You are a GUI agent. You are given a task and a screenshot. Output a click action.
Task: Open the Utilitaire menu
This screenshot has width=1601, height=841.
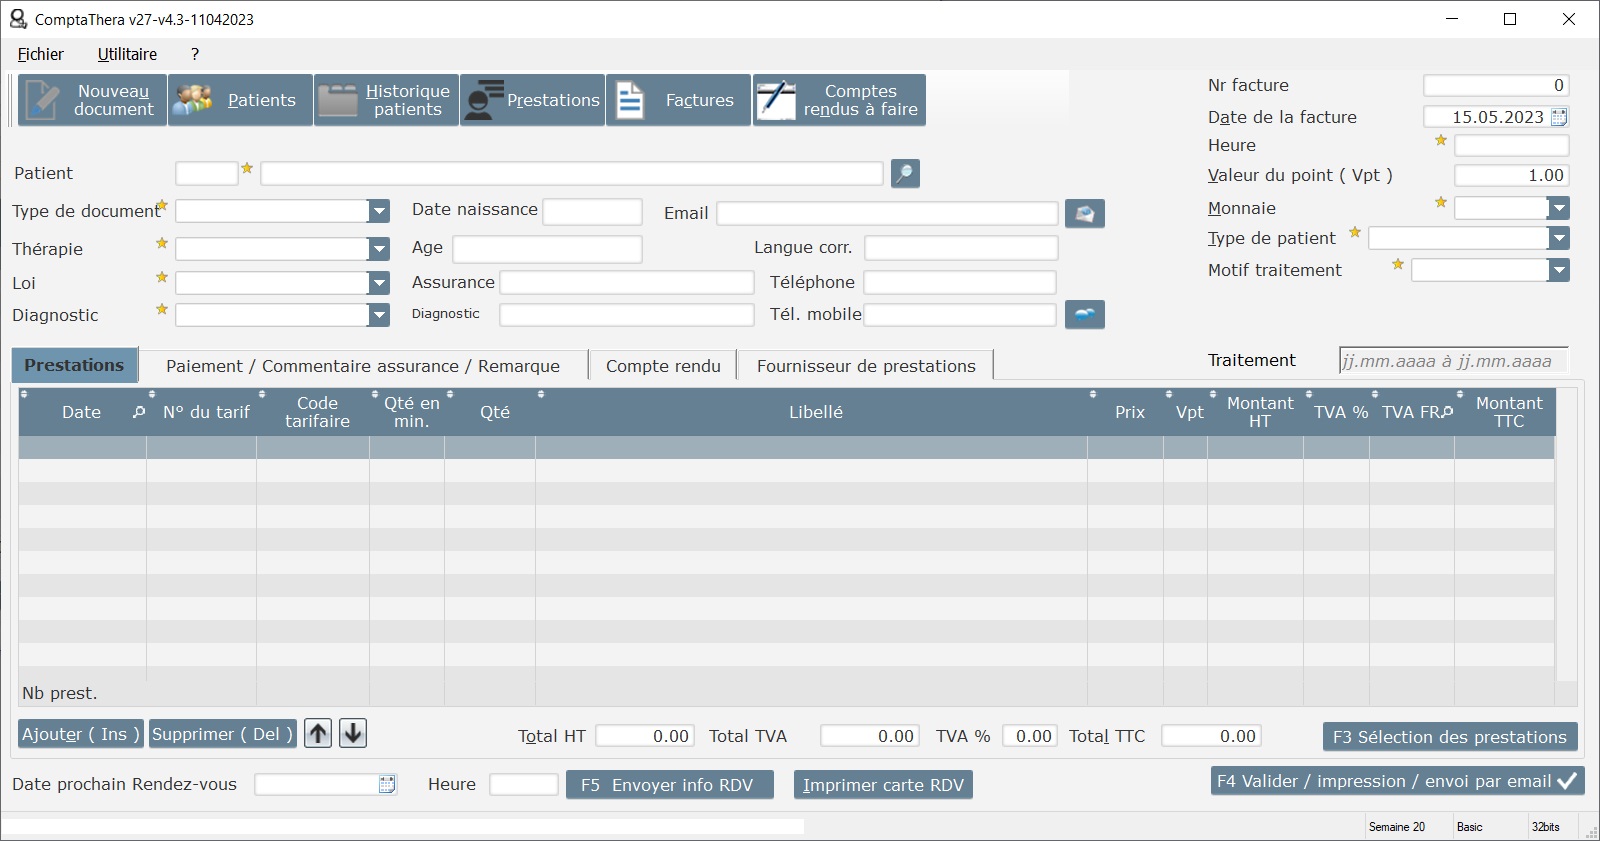point(127,54)
